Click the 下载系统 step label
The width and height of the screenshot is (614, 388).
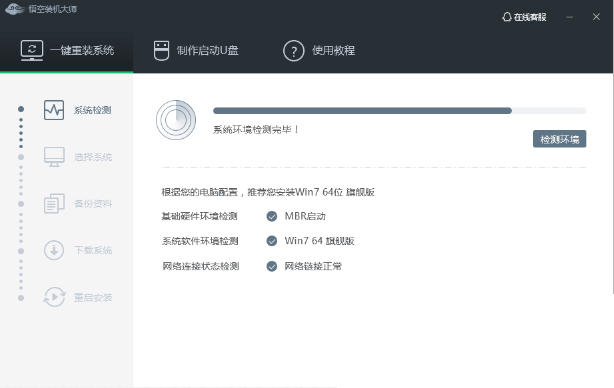(93, 250)
